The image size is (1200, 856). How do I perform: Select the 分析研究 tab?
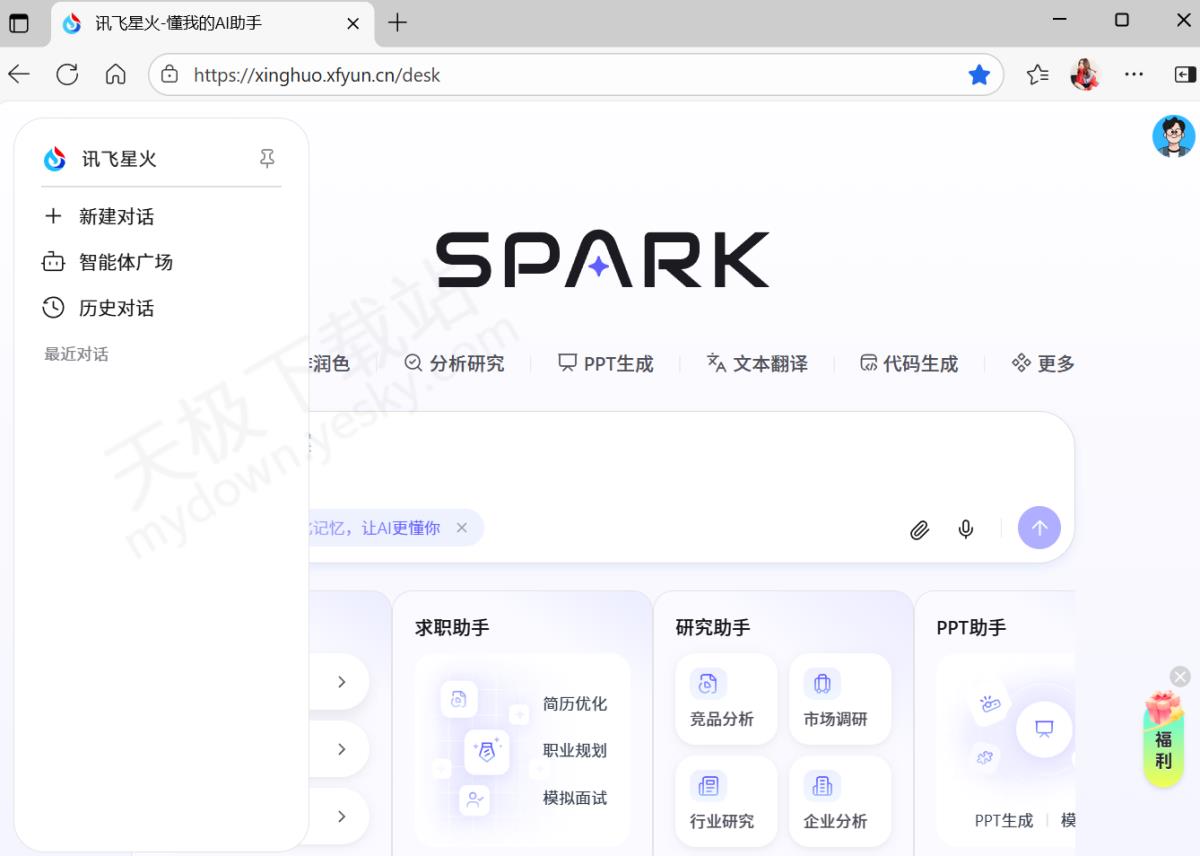(x=454, y=364)
